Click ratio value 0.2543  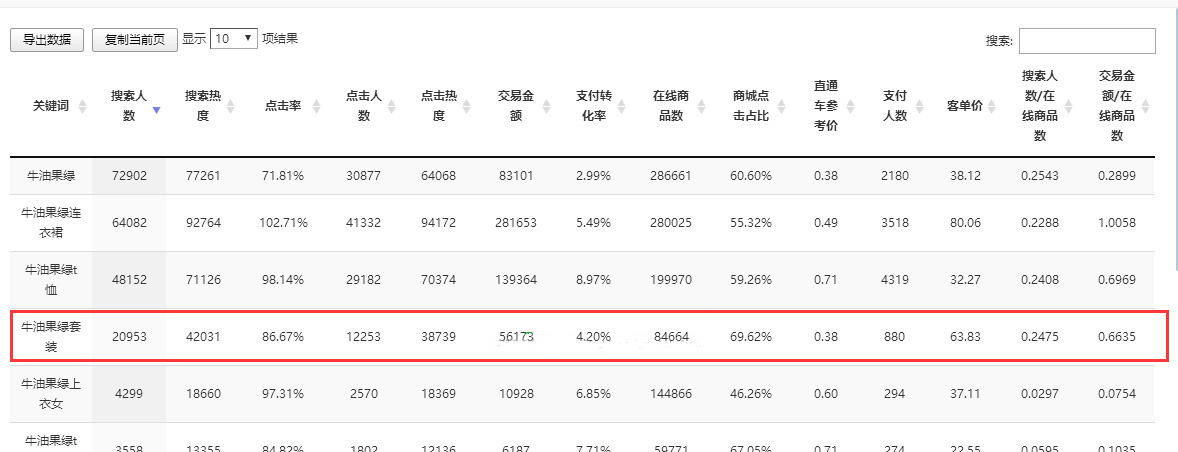tap(1041, 176)
